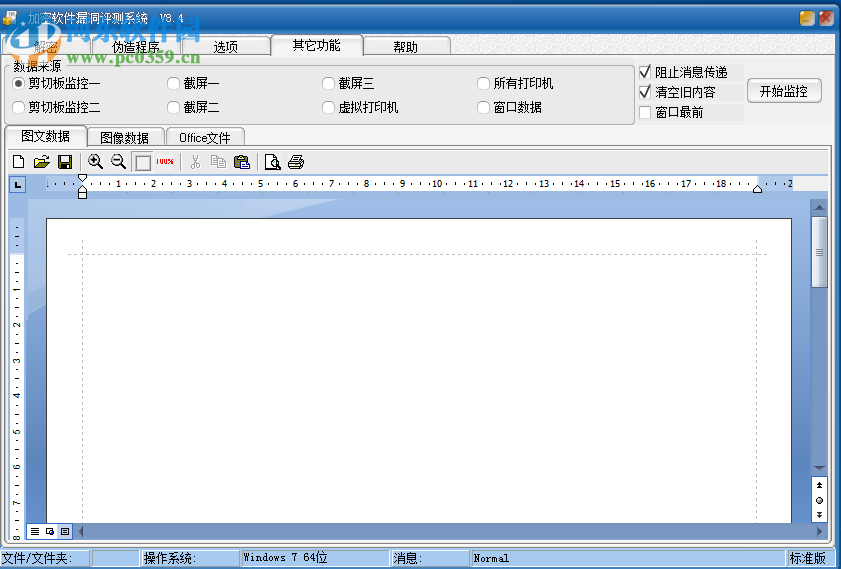Switch to the 选项 tab
841x569 pixels.
tap(226, 47)
